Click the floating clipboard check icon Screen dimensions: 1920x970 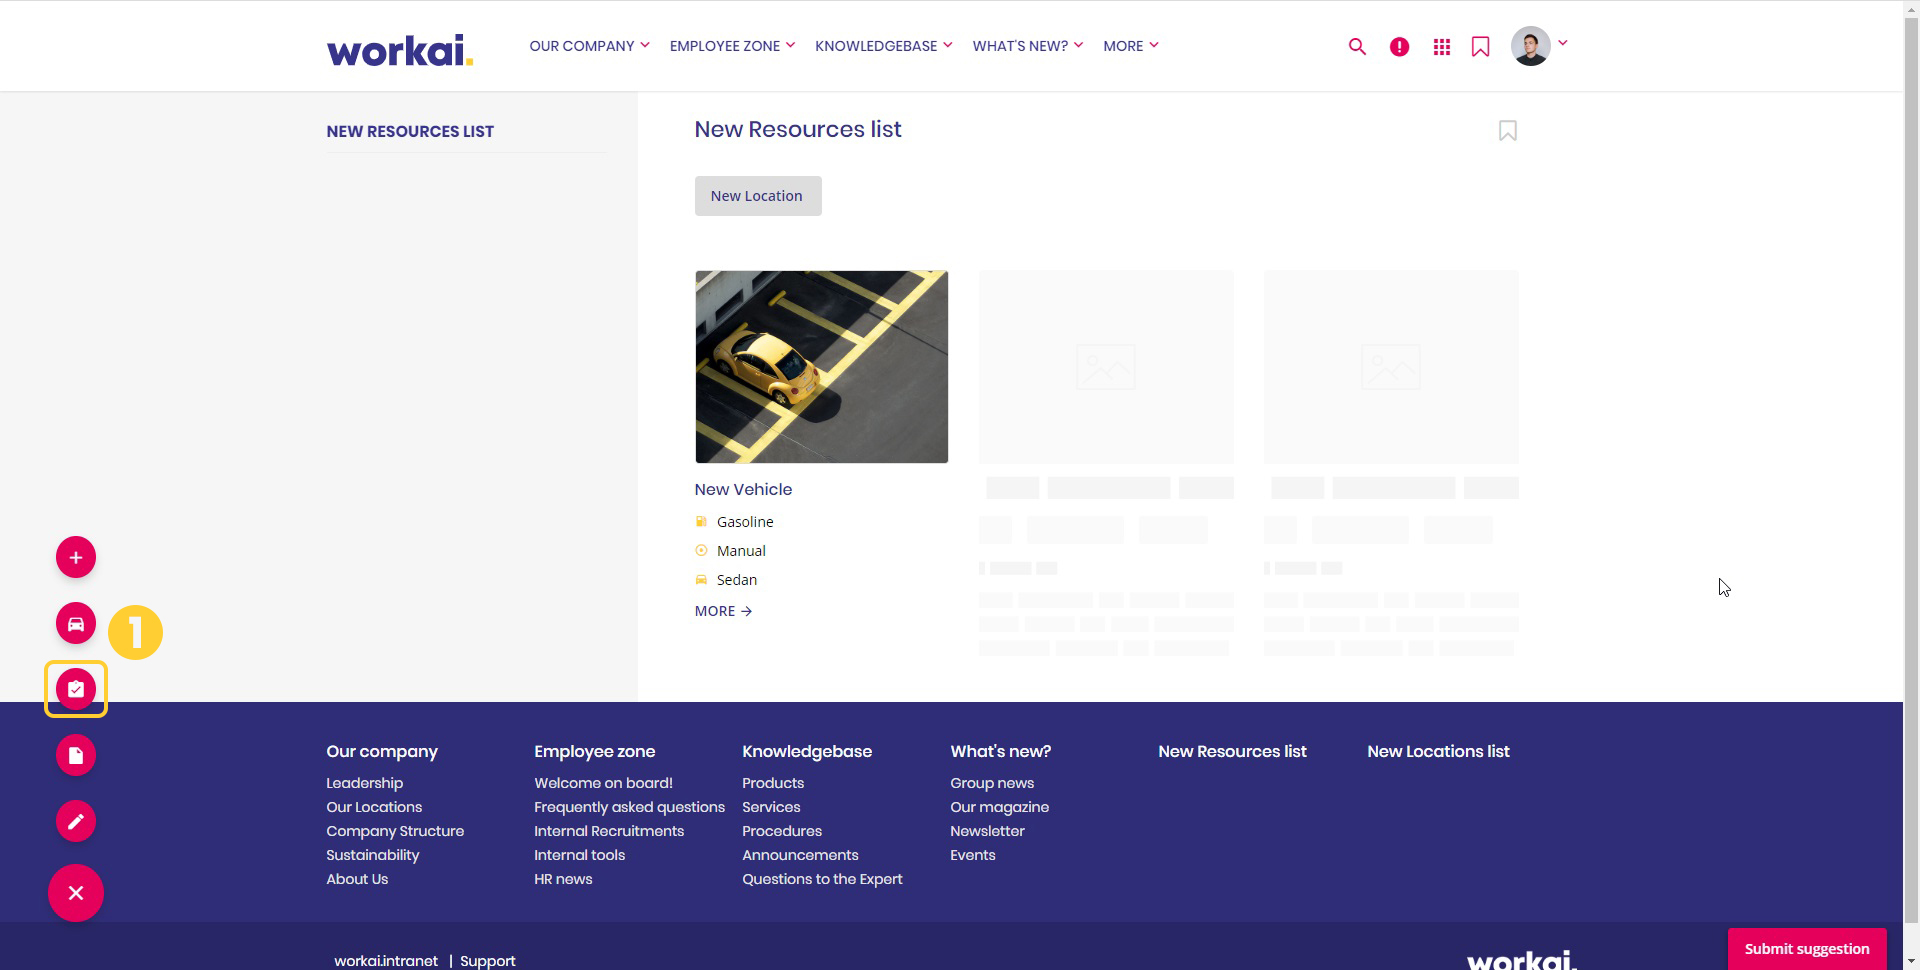pyautogui.click(x=76, y=689)
